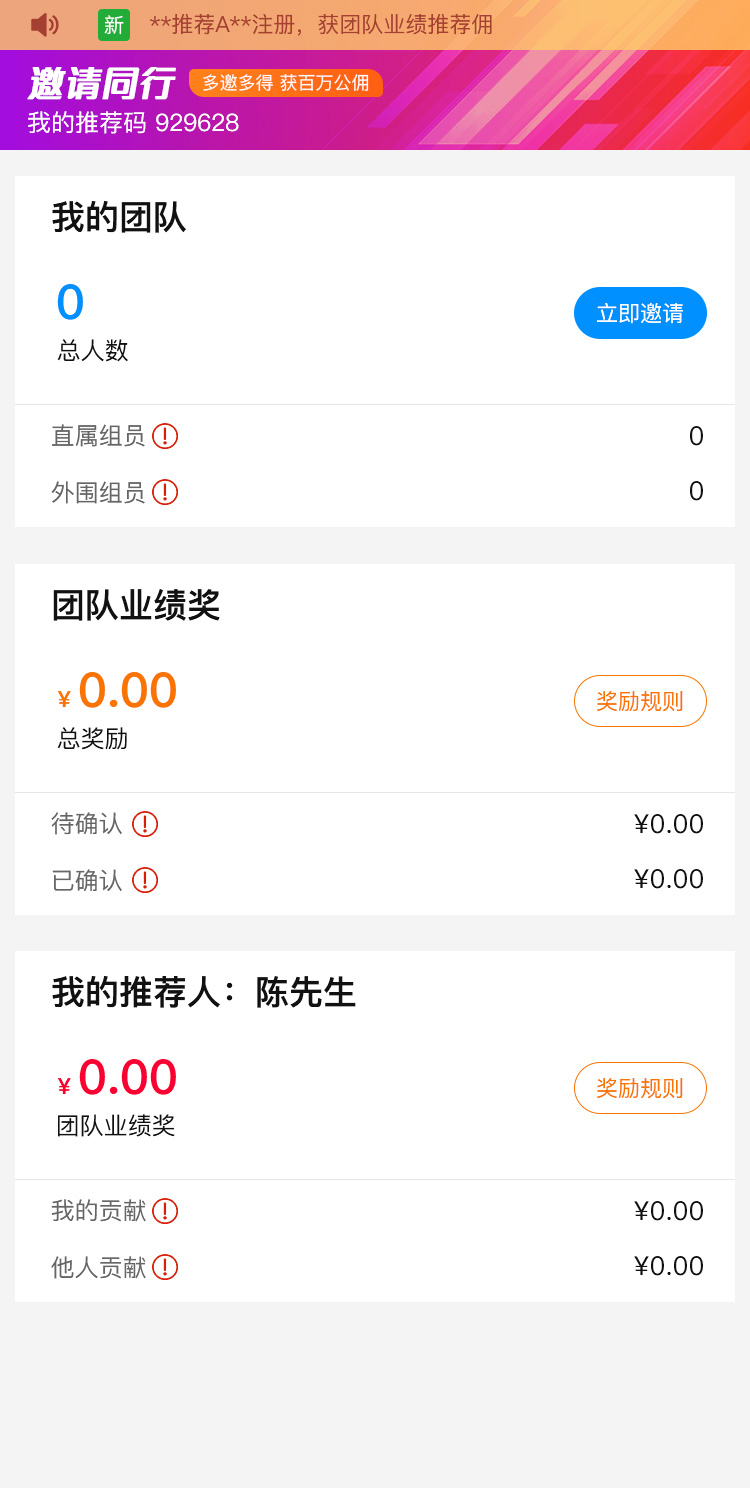
Task: Tap info icon beside 已确认
Action: [x=145, y=880]
